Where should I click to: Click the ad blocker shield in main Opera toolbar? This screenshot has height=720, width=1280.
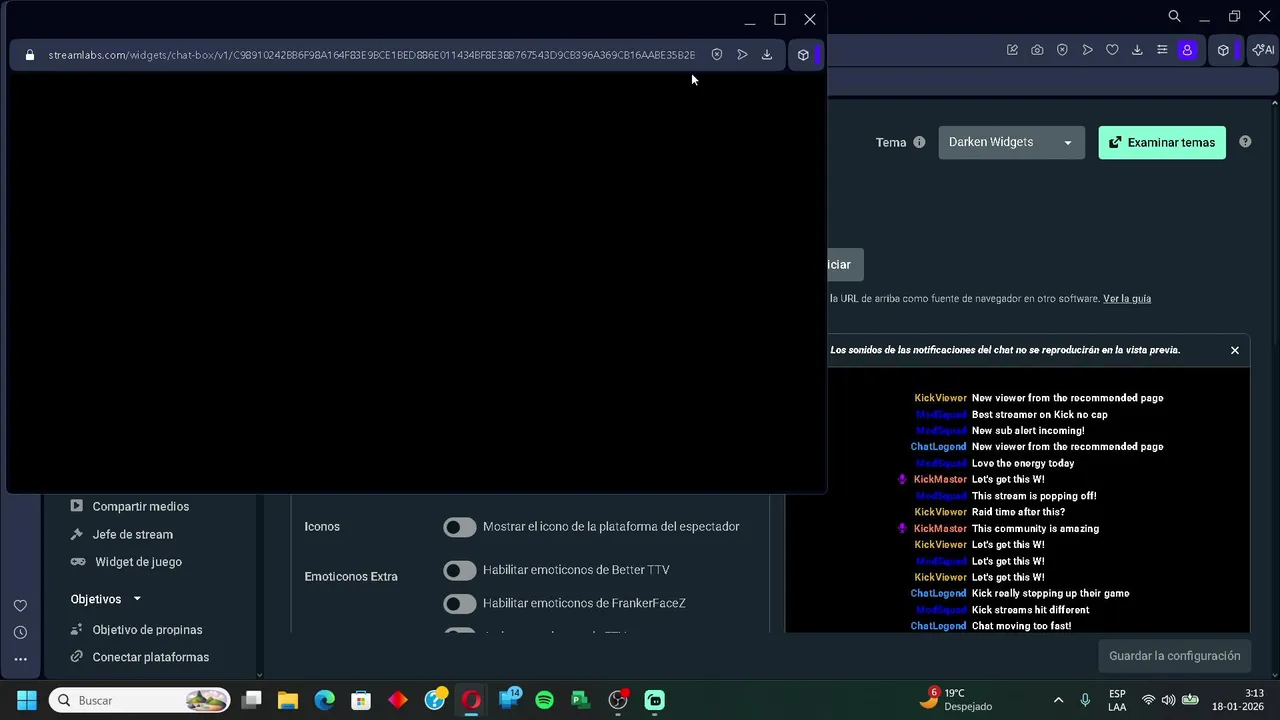(x=1062, y=50)
